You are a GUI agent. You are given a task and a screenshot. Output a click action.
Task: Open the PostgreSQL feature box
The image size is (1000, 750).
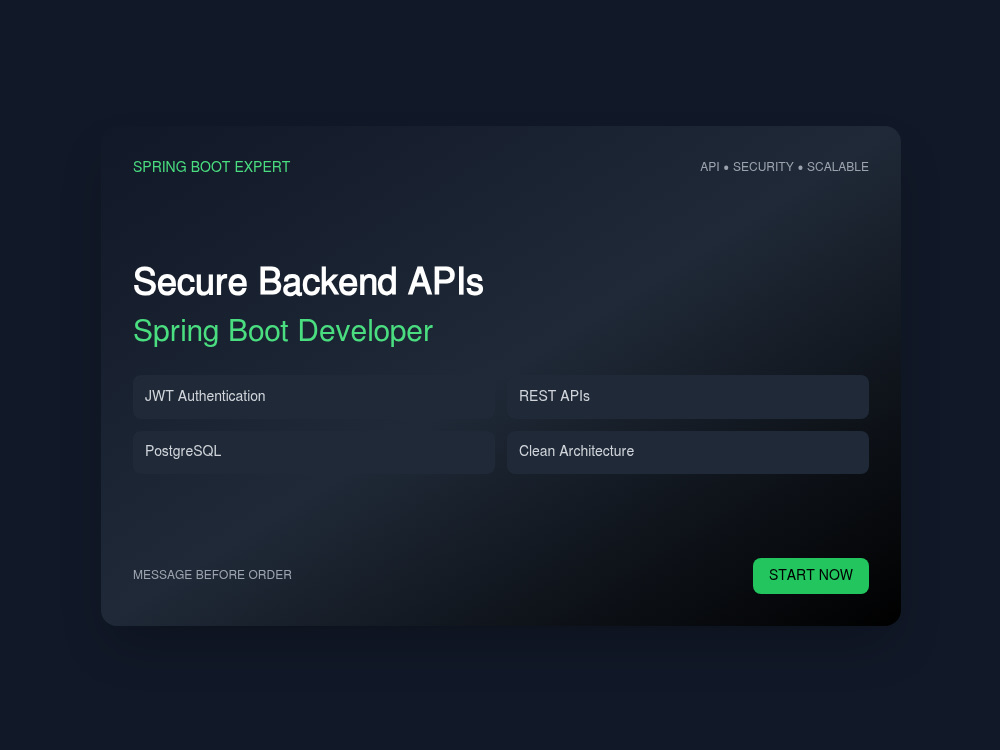point(314,452)
